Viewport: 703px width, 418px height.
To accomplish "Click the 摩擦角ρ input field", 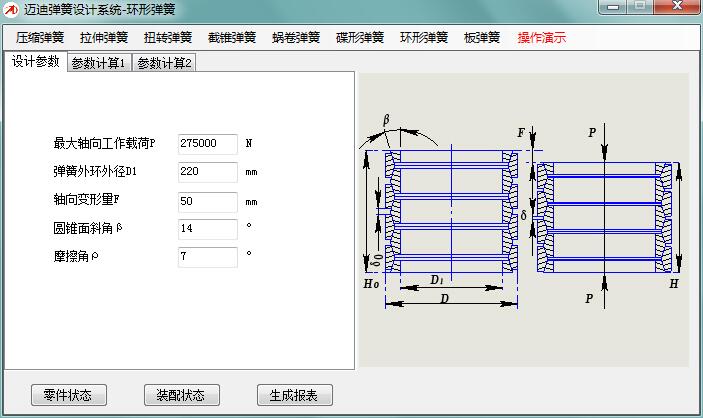I will 208,257.
